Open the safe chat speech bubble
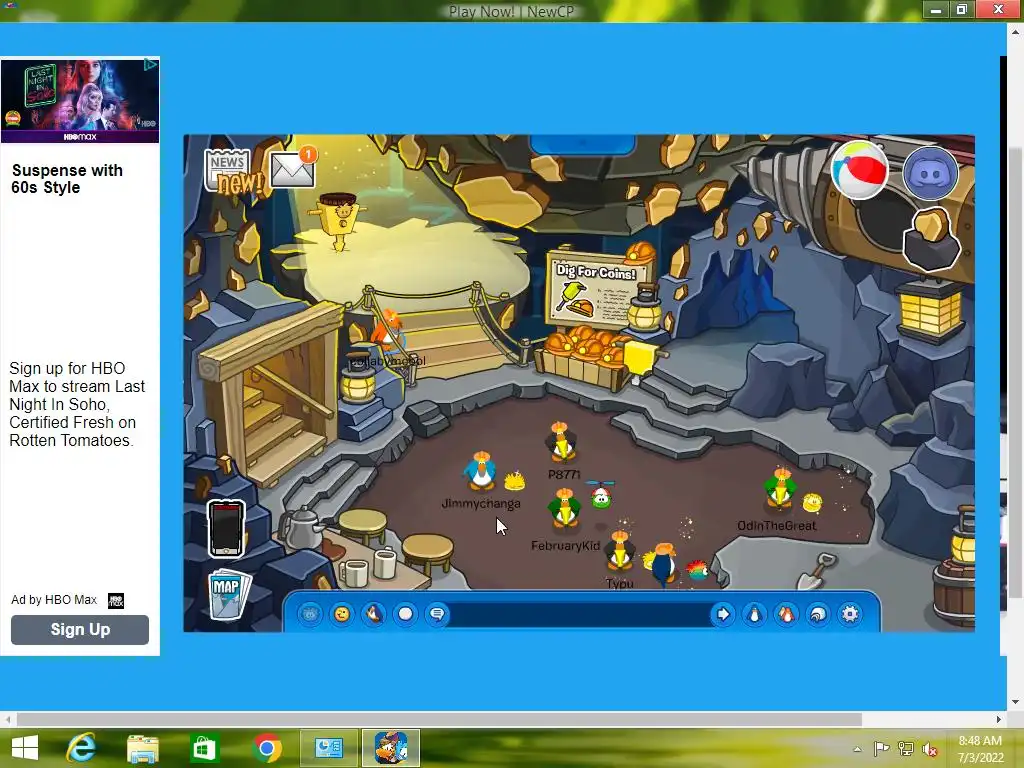This screenshot has width=1024, height=768. click(x=438, y=614)
